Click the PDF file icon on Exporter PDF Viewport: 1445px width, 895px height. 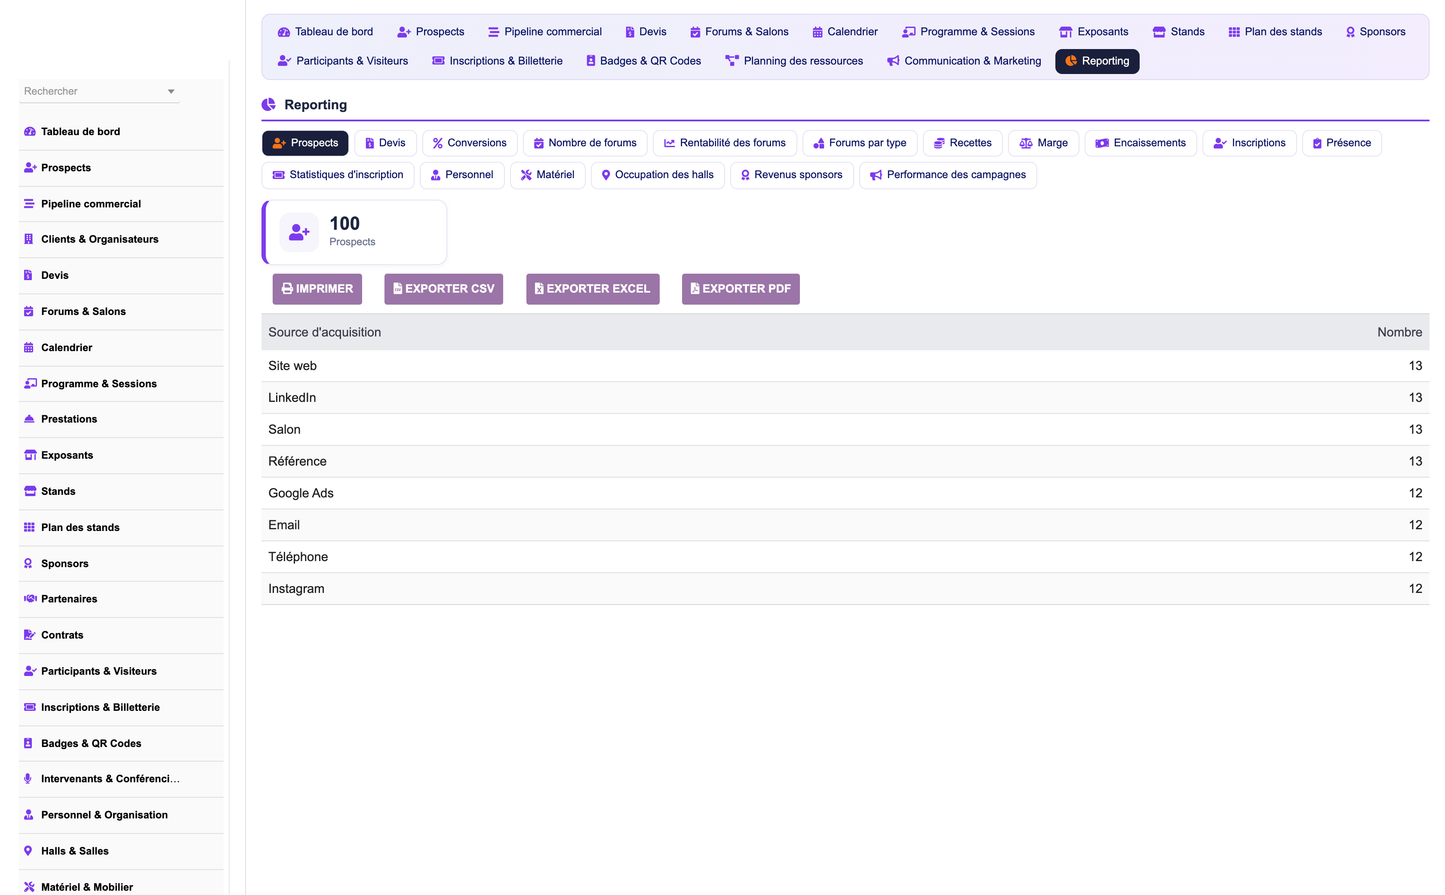695,289
